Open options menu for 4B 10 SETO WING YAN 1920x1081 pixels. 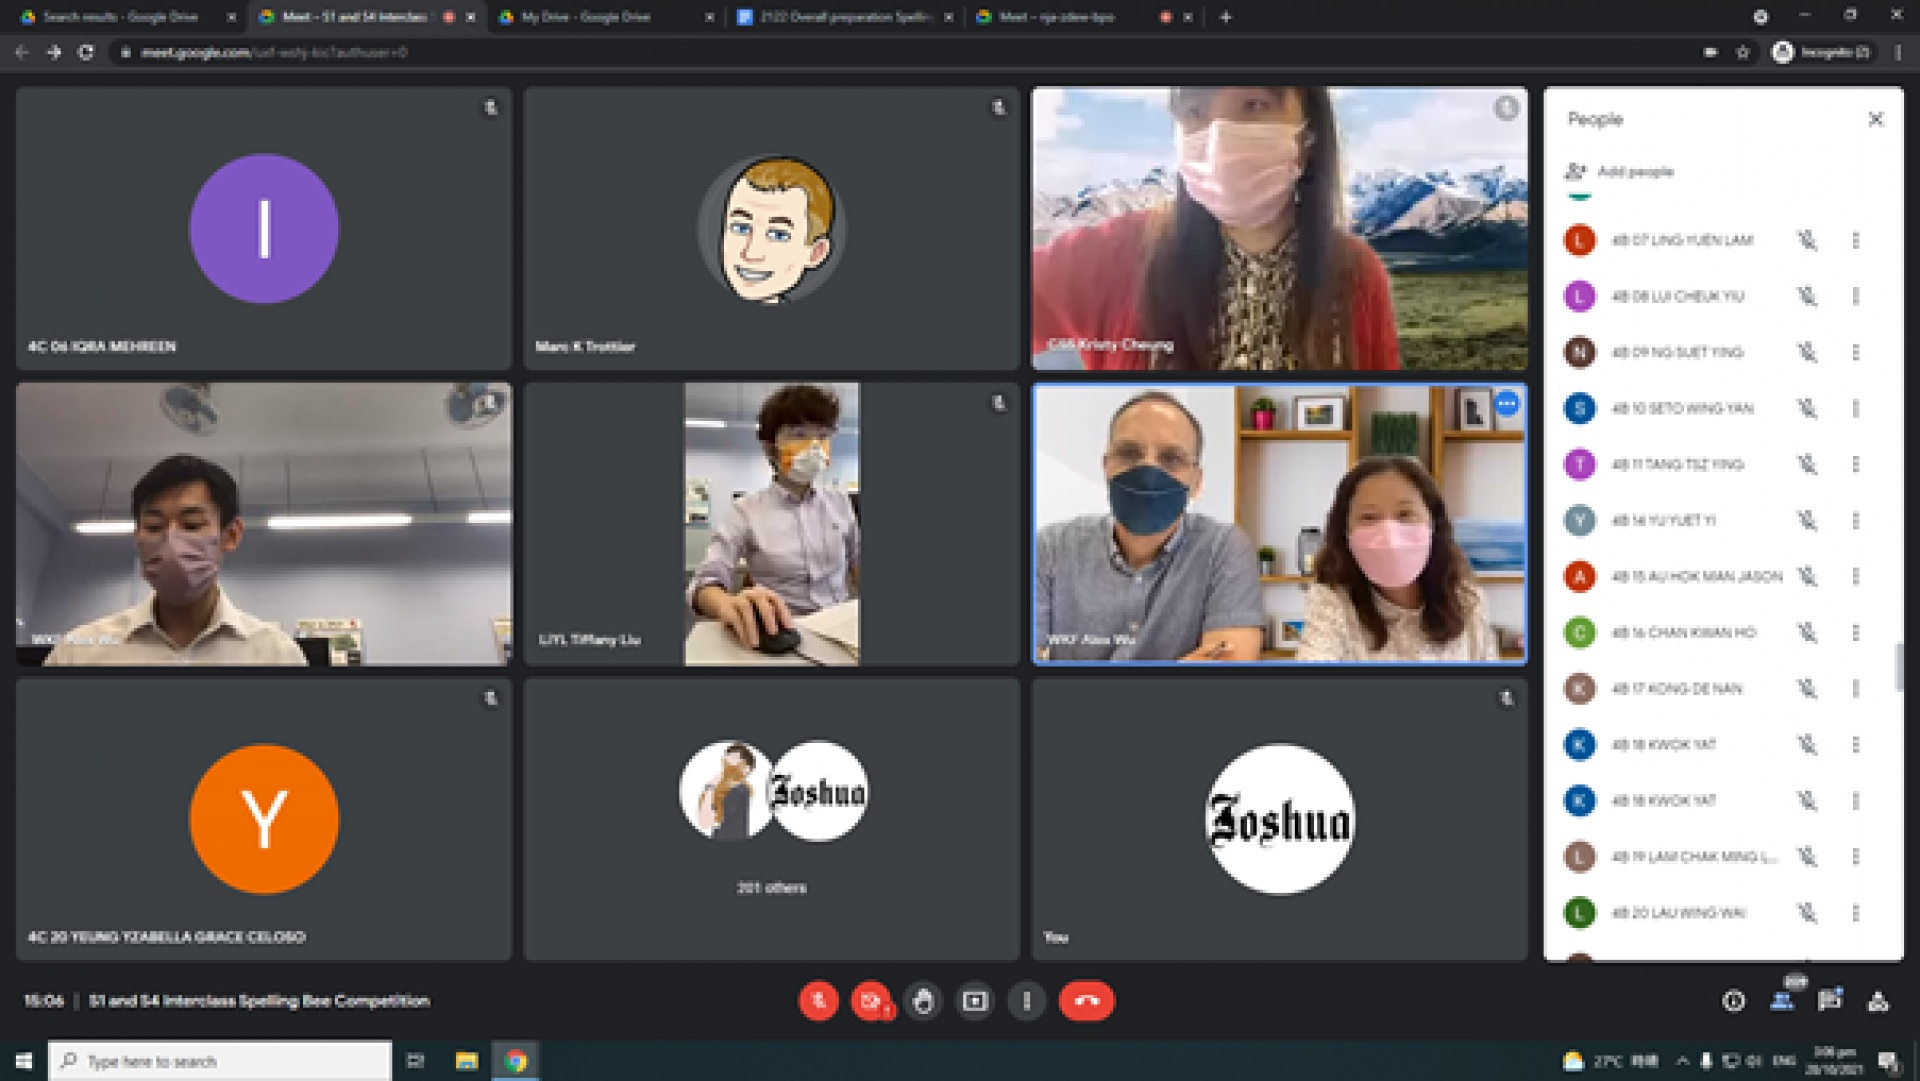[1856, 408]
